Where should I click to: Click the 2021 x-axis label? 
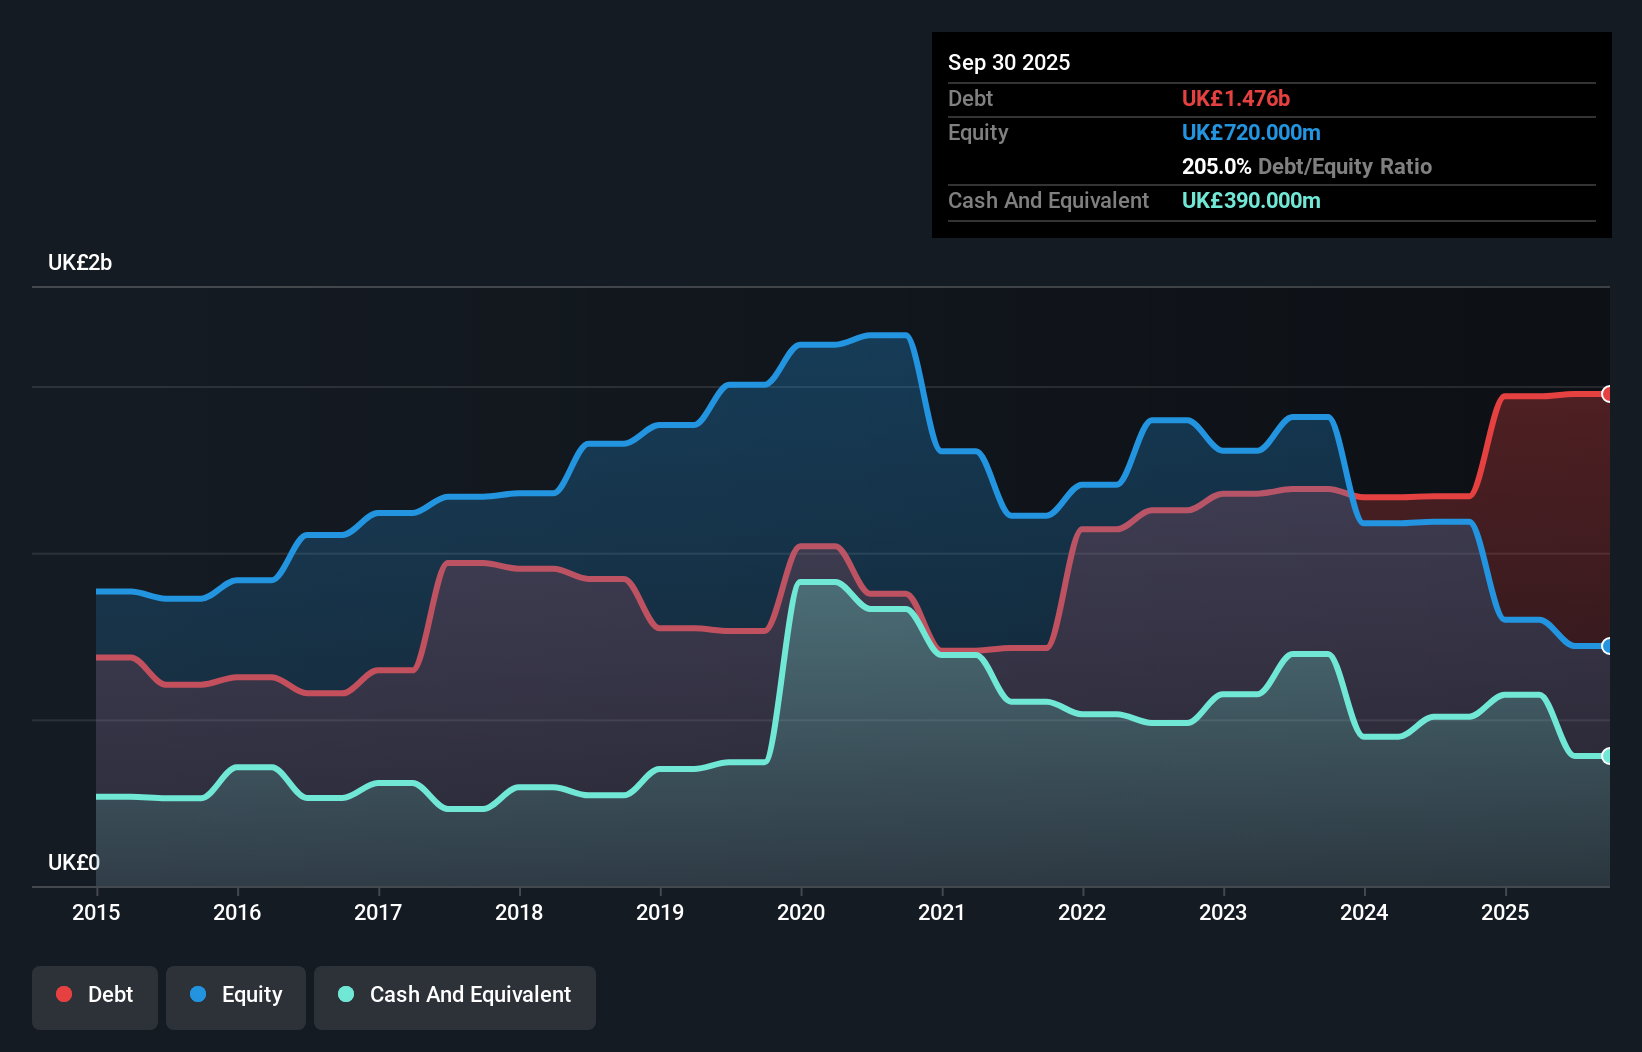click(x=942, y=912)
